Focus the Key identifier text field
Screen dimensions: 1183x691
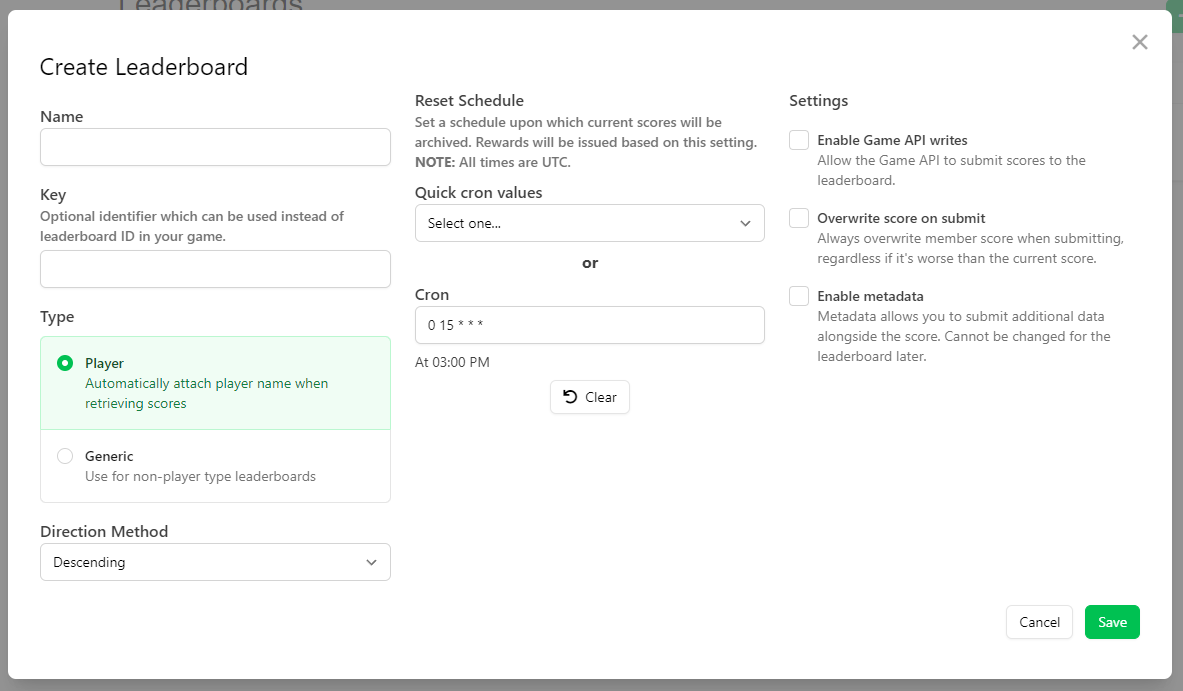(215, 269)
